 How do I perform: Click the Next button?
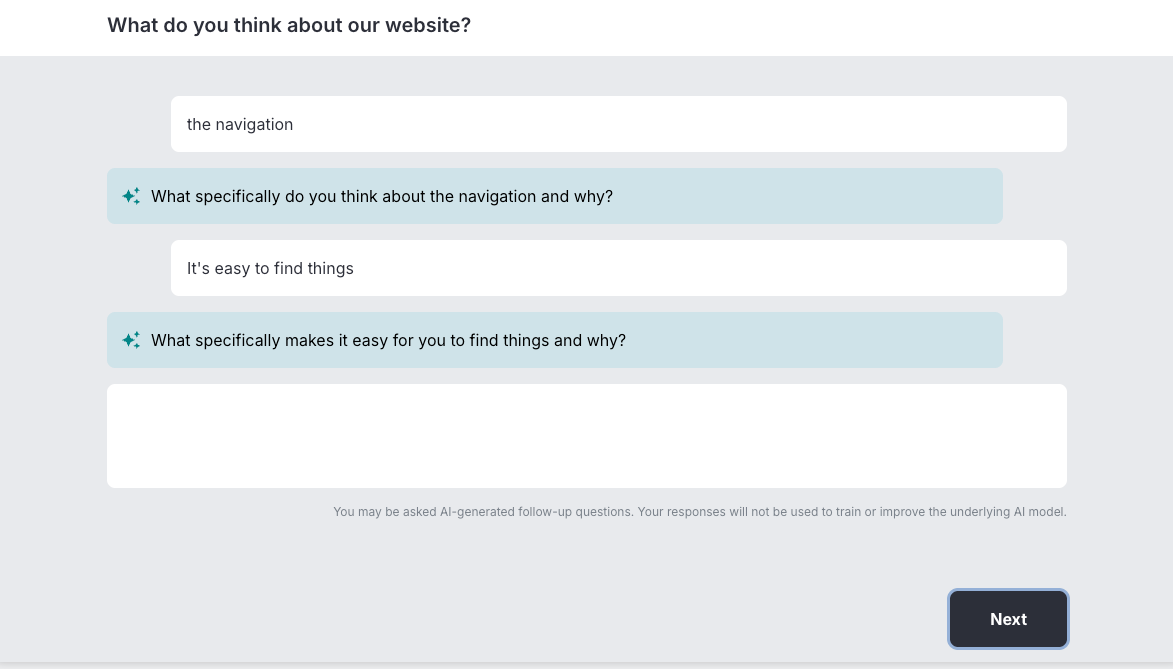click(1008, 619)
